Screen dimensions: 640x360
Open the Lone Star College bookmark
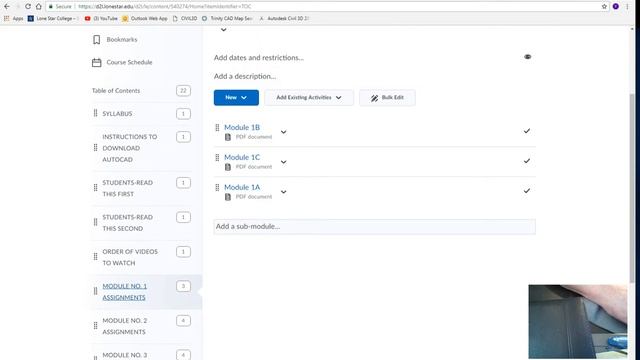tap(53, 18)
